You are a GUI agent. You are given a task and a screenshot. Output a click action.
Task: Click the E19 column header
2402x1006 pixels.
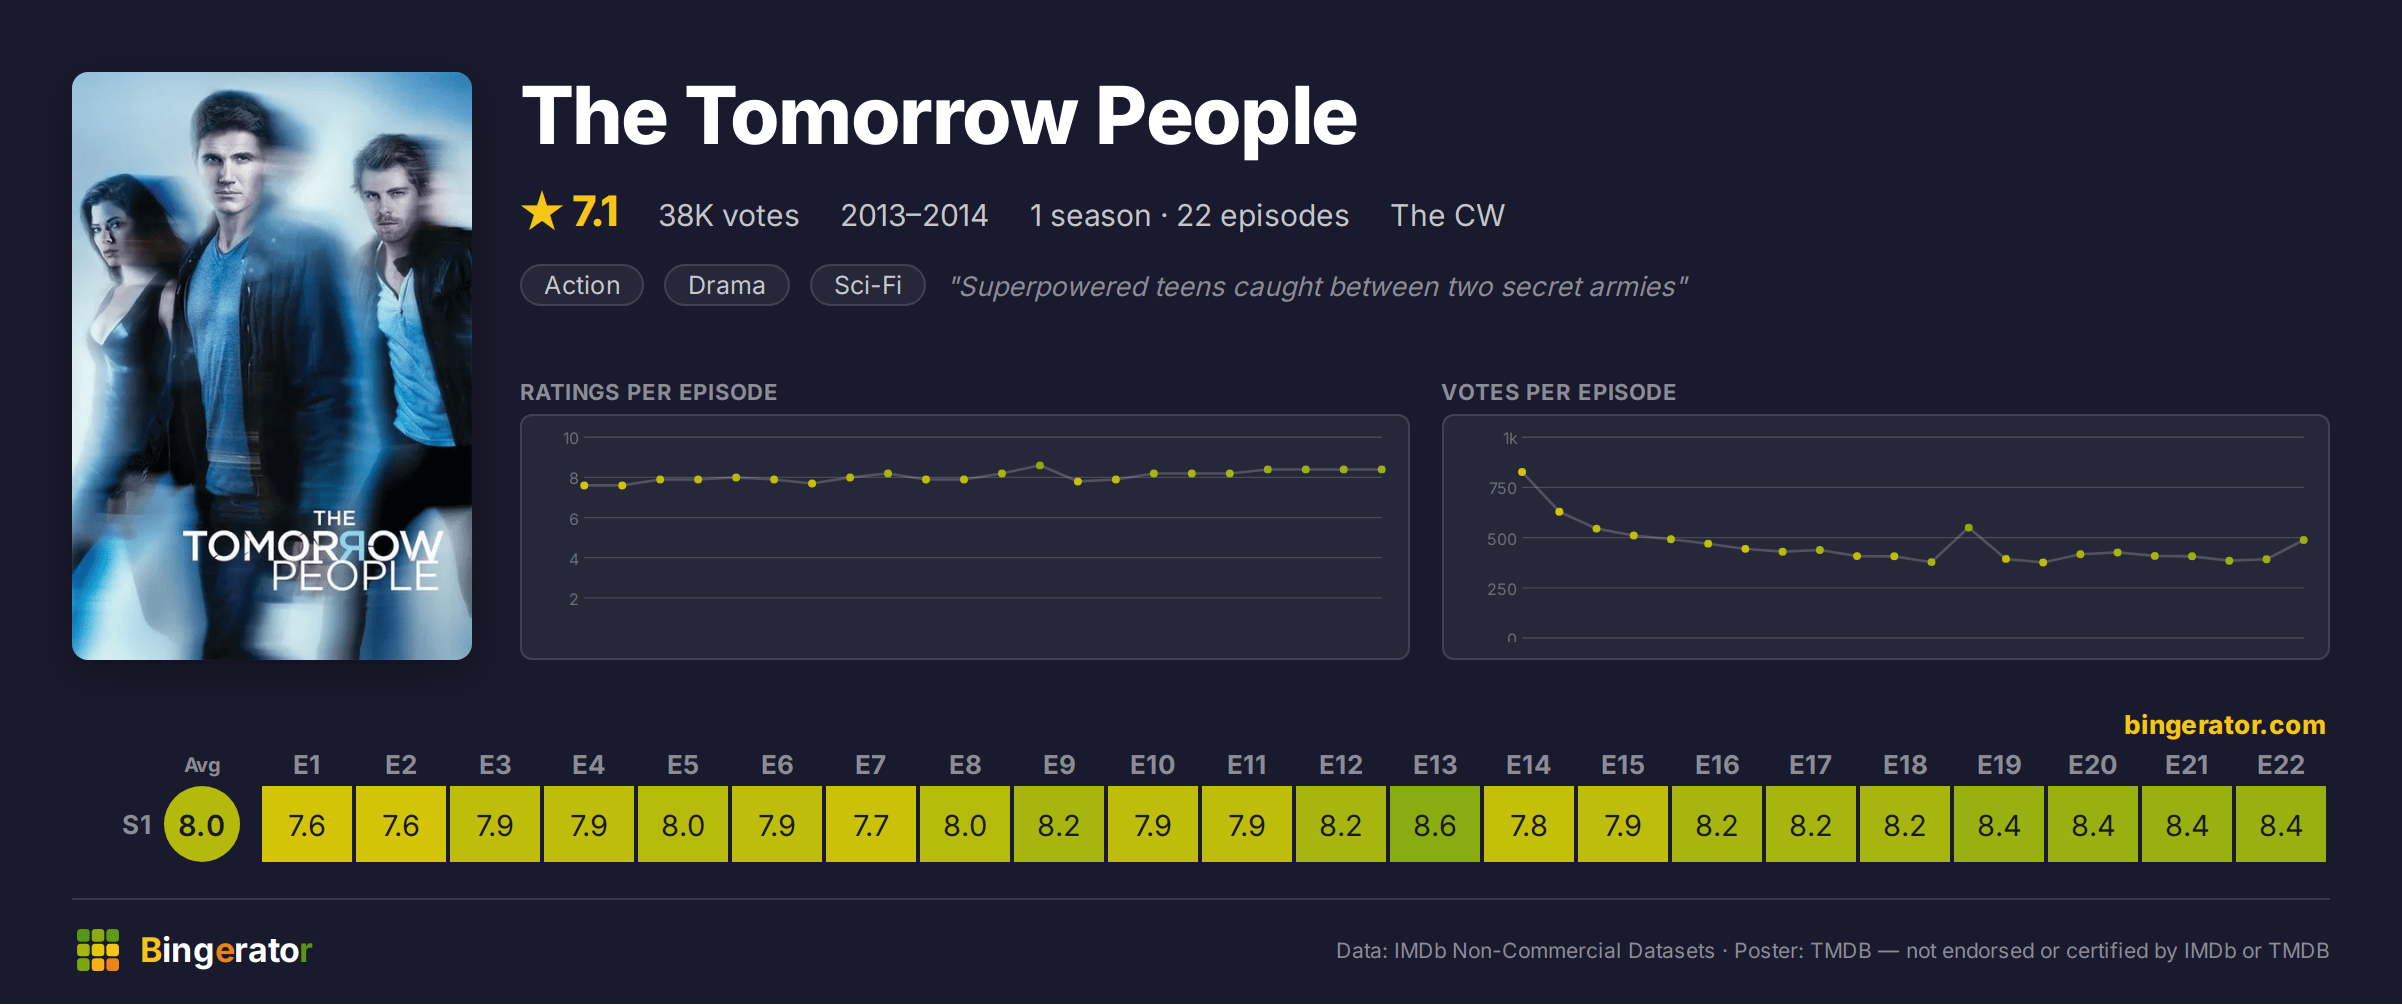[1999, 765]
